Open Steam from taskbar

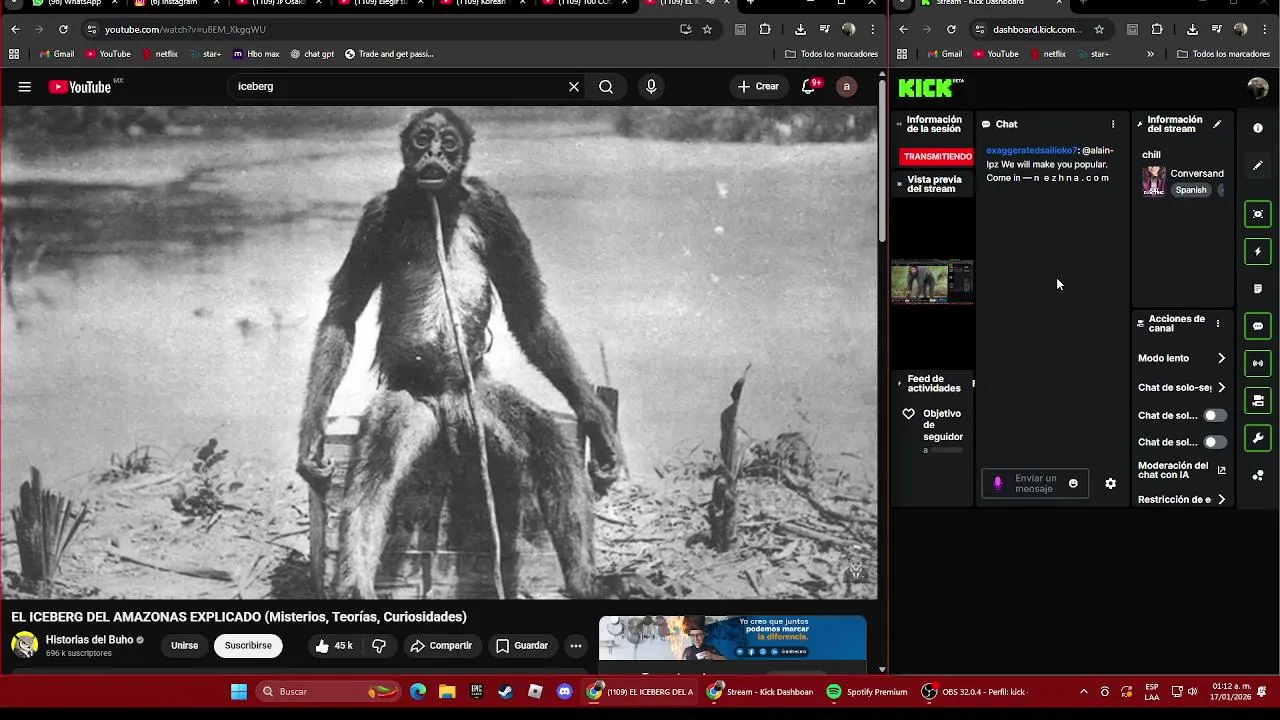[x=506, y=692]
